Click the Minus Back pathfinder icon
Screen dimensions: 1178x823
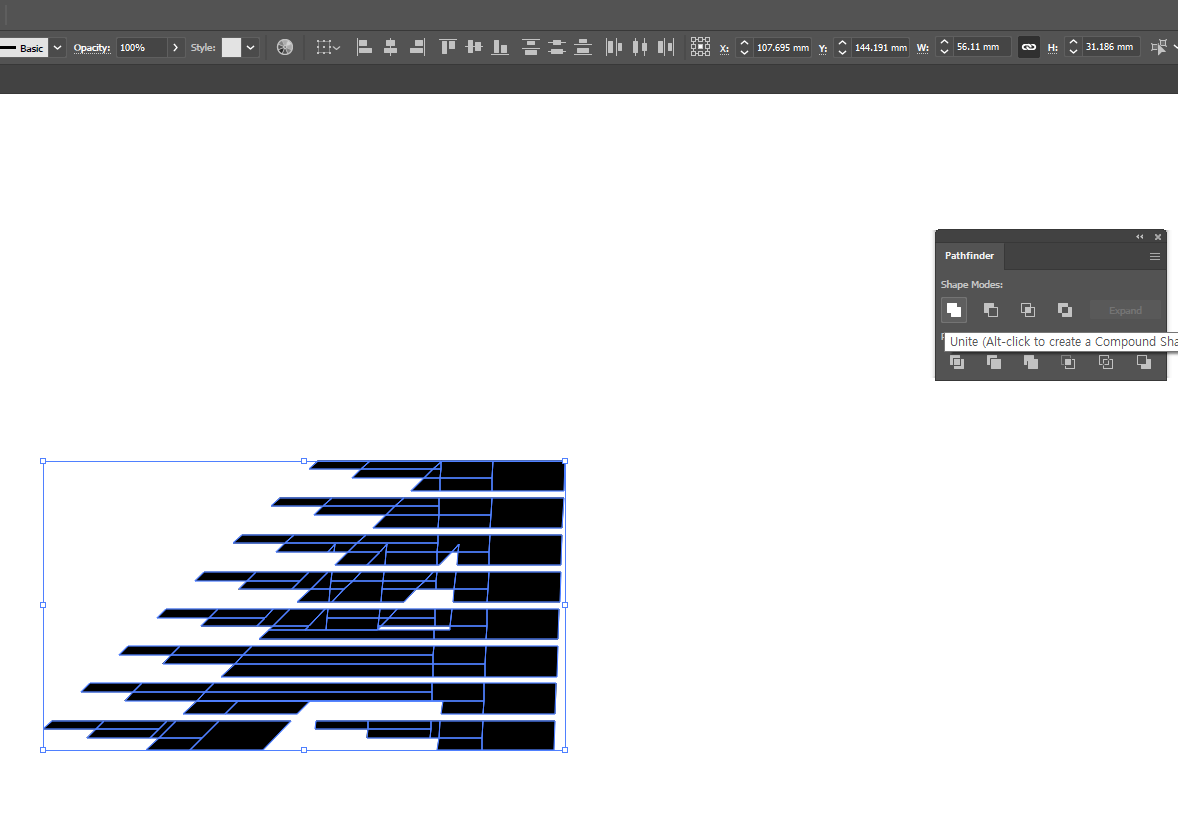click(1143, 362)
